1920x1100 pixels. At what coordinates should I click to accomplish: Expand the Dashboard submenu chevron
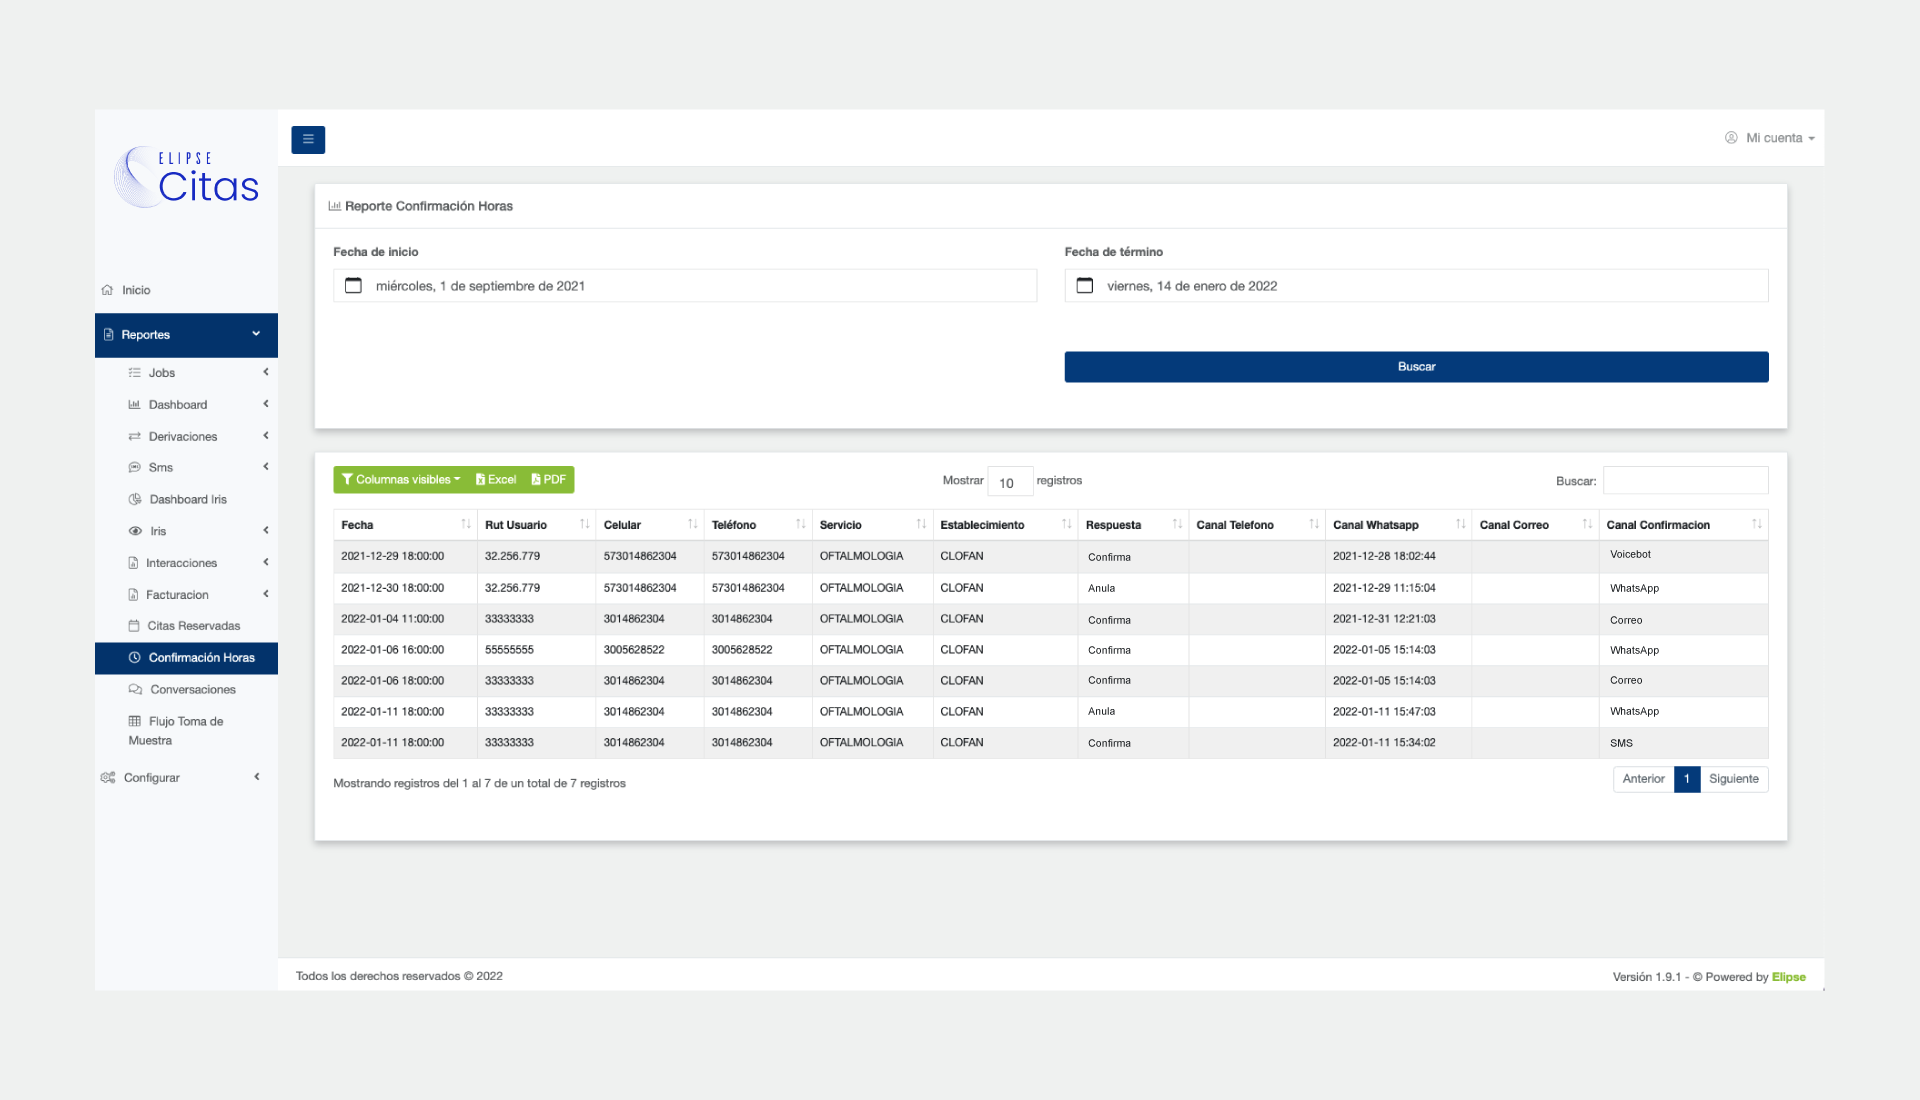coord(266,404)
